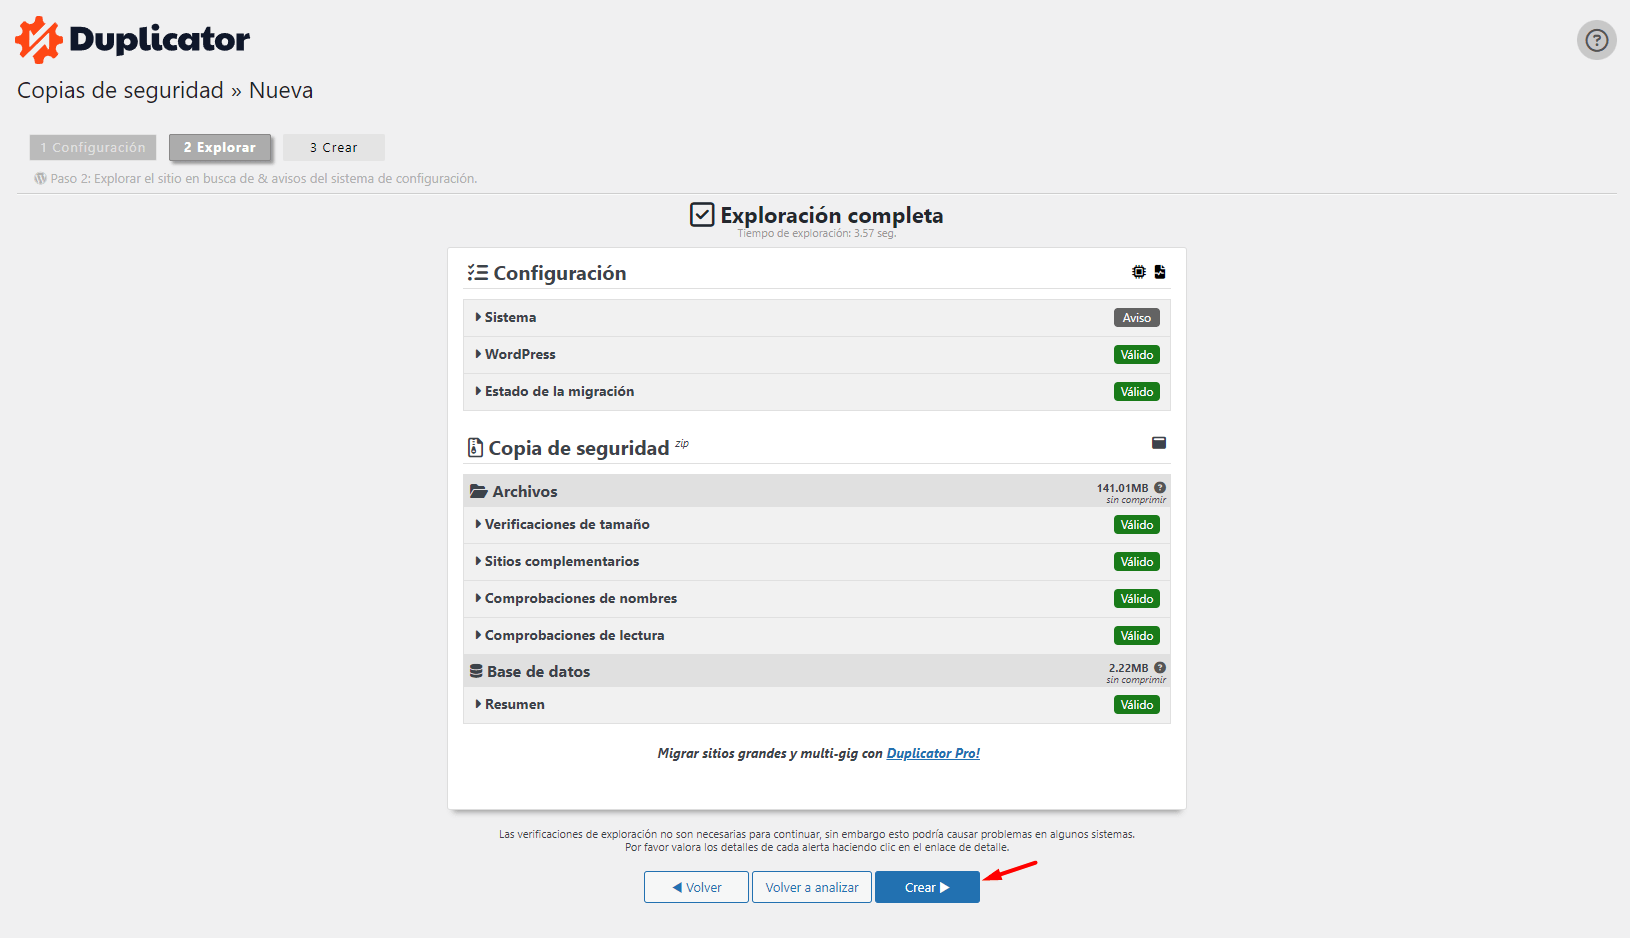
Task: Click the Paso 2 description text
Action: [x=264, y=179]
